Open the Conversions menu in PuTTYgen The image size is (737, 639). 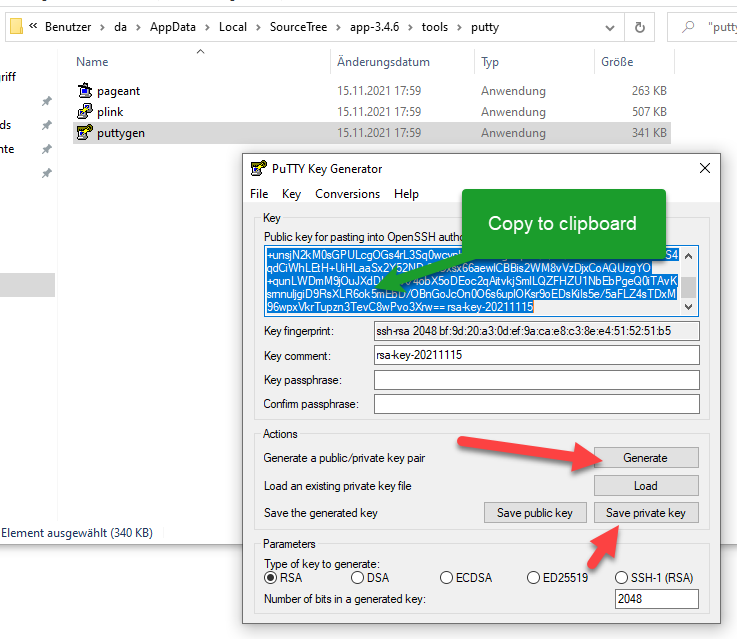[347, 194]
